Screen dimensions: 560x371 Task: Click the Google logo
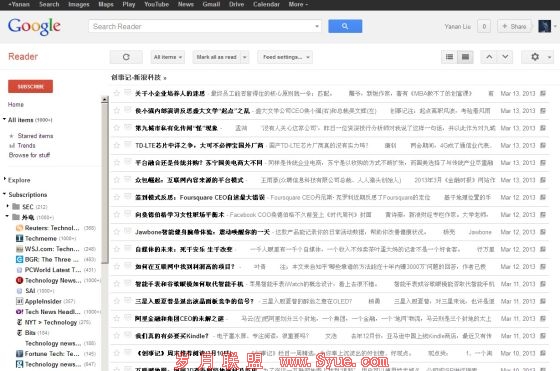[34, 27]
